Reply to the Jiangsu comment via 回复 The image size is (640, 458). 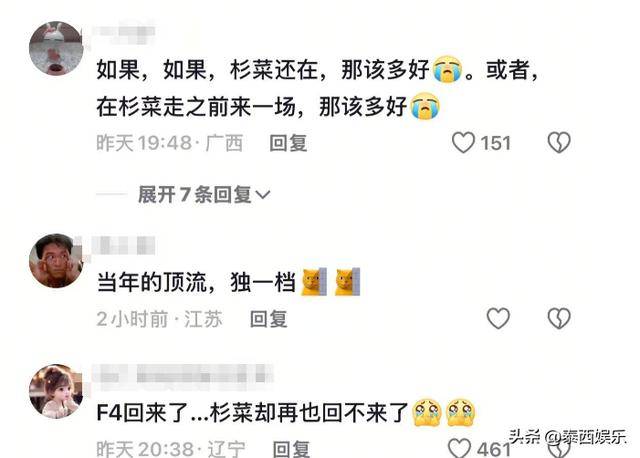tap(269, 319)
